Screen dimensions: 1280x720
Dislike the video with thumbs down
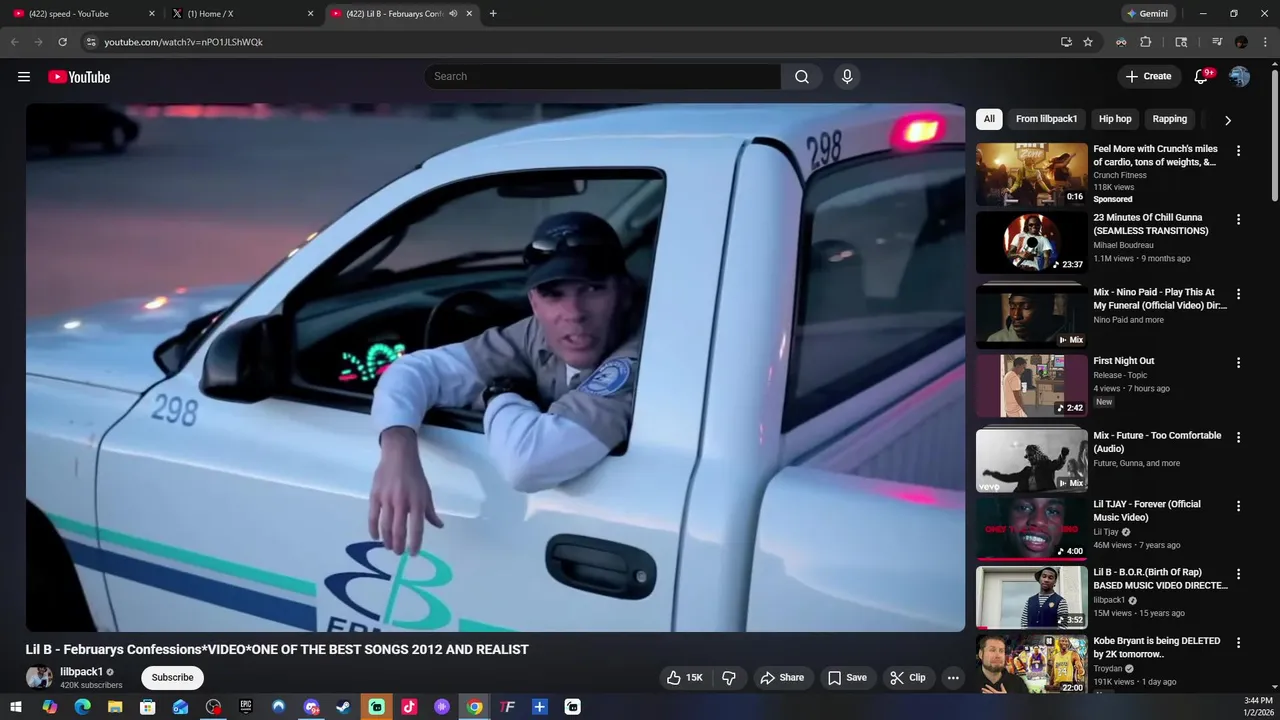[729, 678]
